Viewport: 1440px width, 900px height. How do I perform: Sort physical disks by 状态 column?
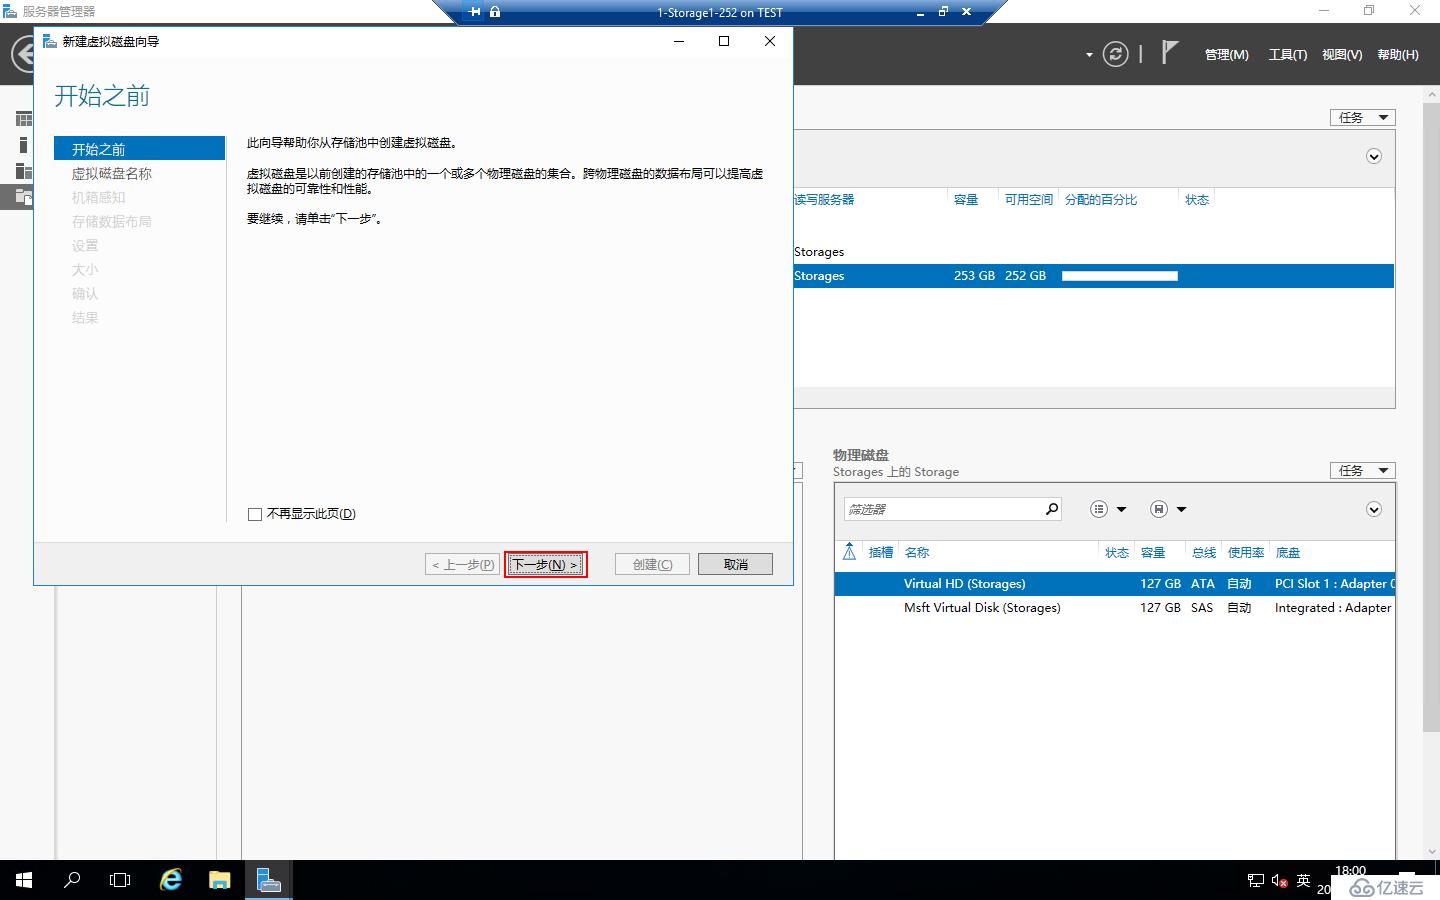coord(1117,552)
